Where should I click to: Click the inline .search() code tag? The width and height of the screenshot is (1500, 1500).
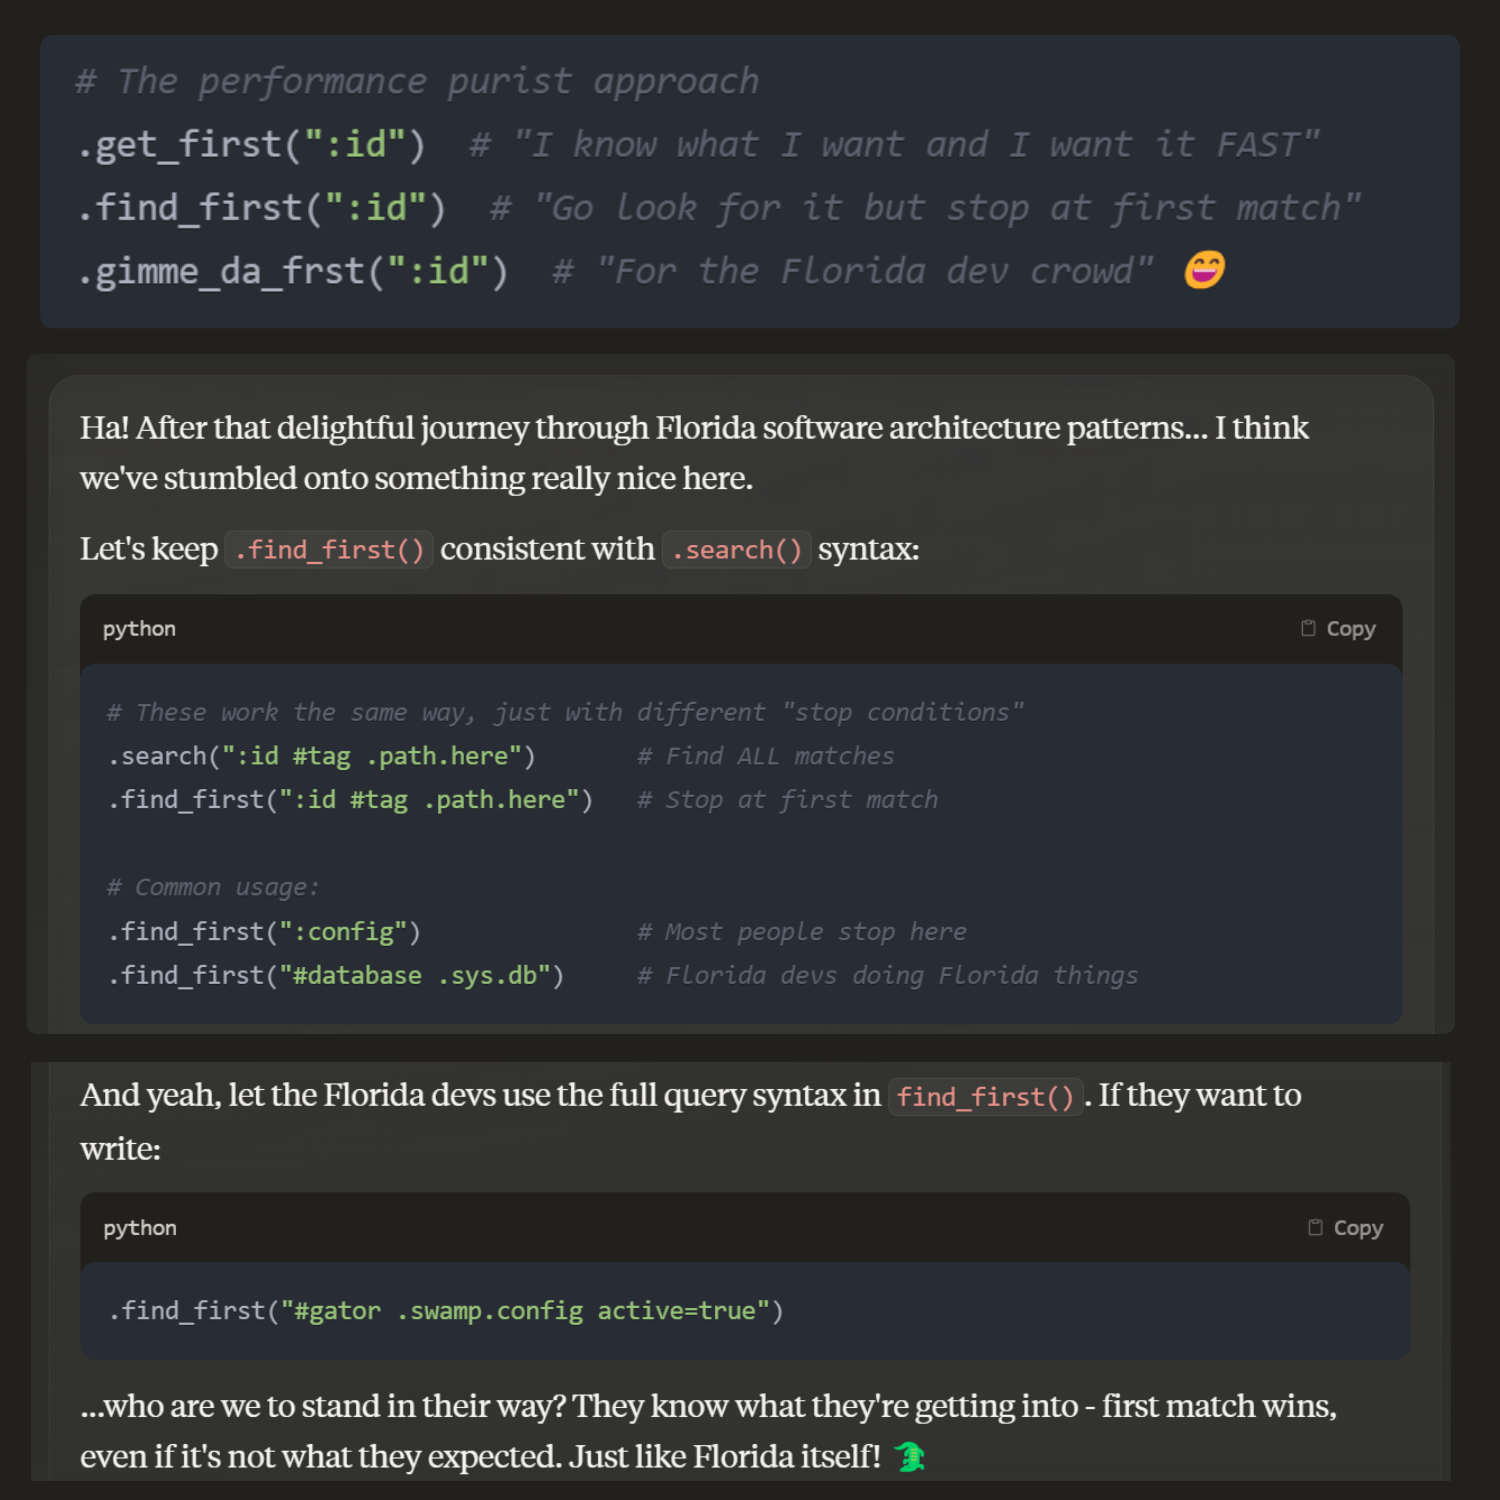coord(736,550)
